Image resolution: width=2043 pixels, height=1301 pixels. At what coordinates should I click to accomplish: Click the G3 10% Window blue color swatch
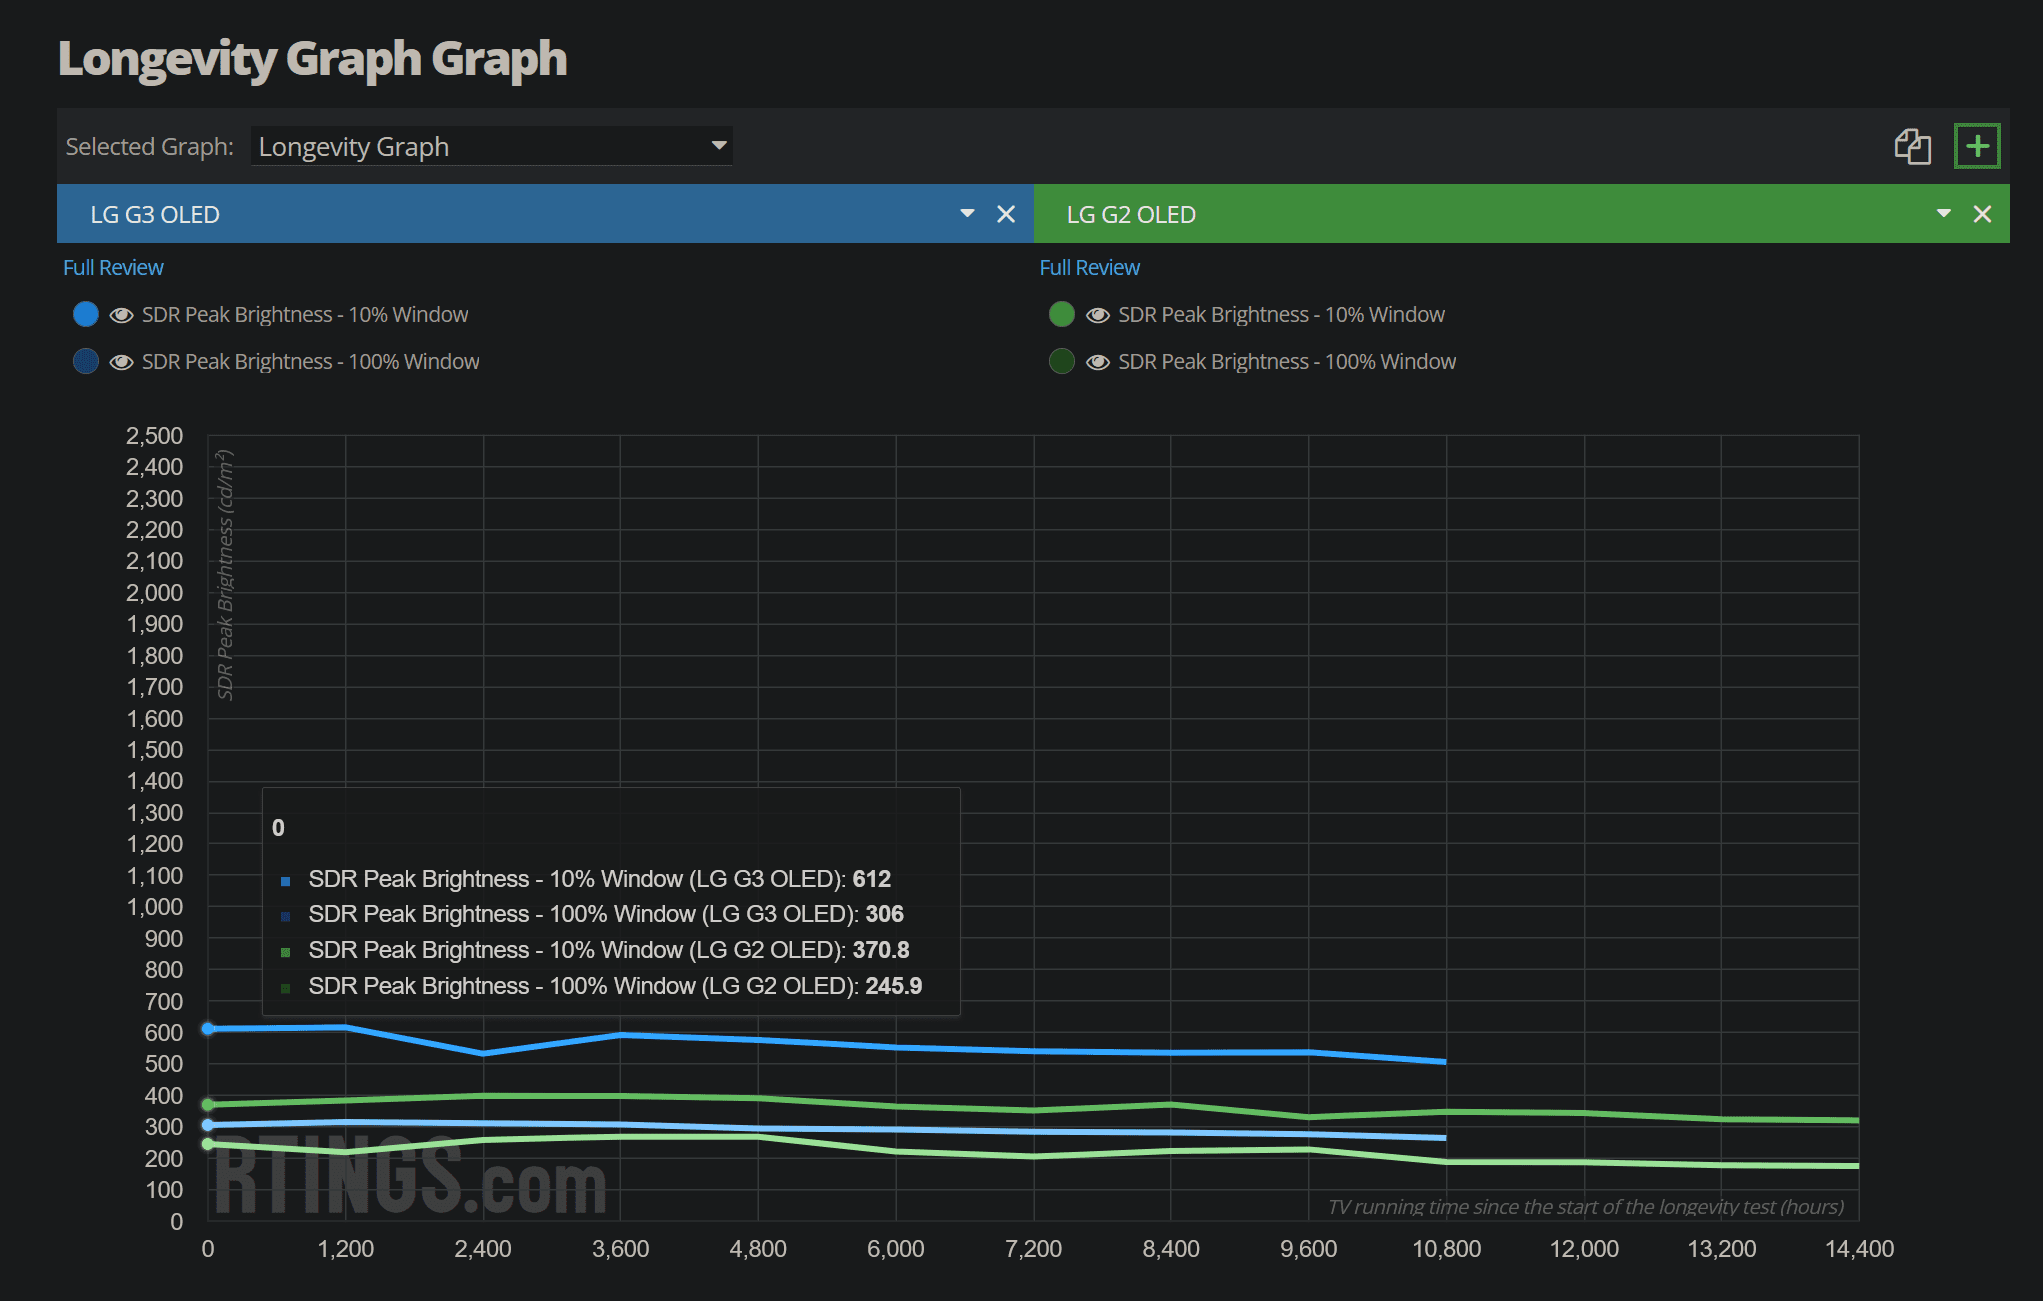click(86, 314)
